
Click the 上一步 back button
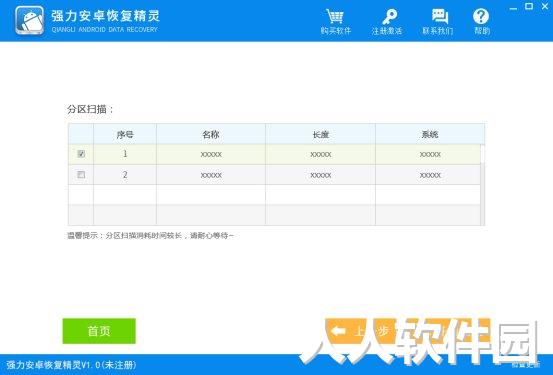pyautogui.click(x=360, y=331)
